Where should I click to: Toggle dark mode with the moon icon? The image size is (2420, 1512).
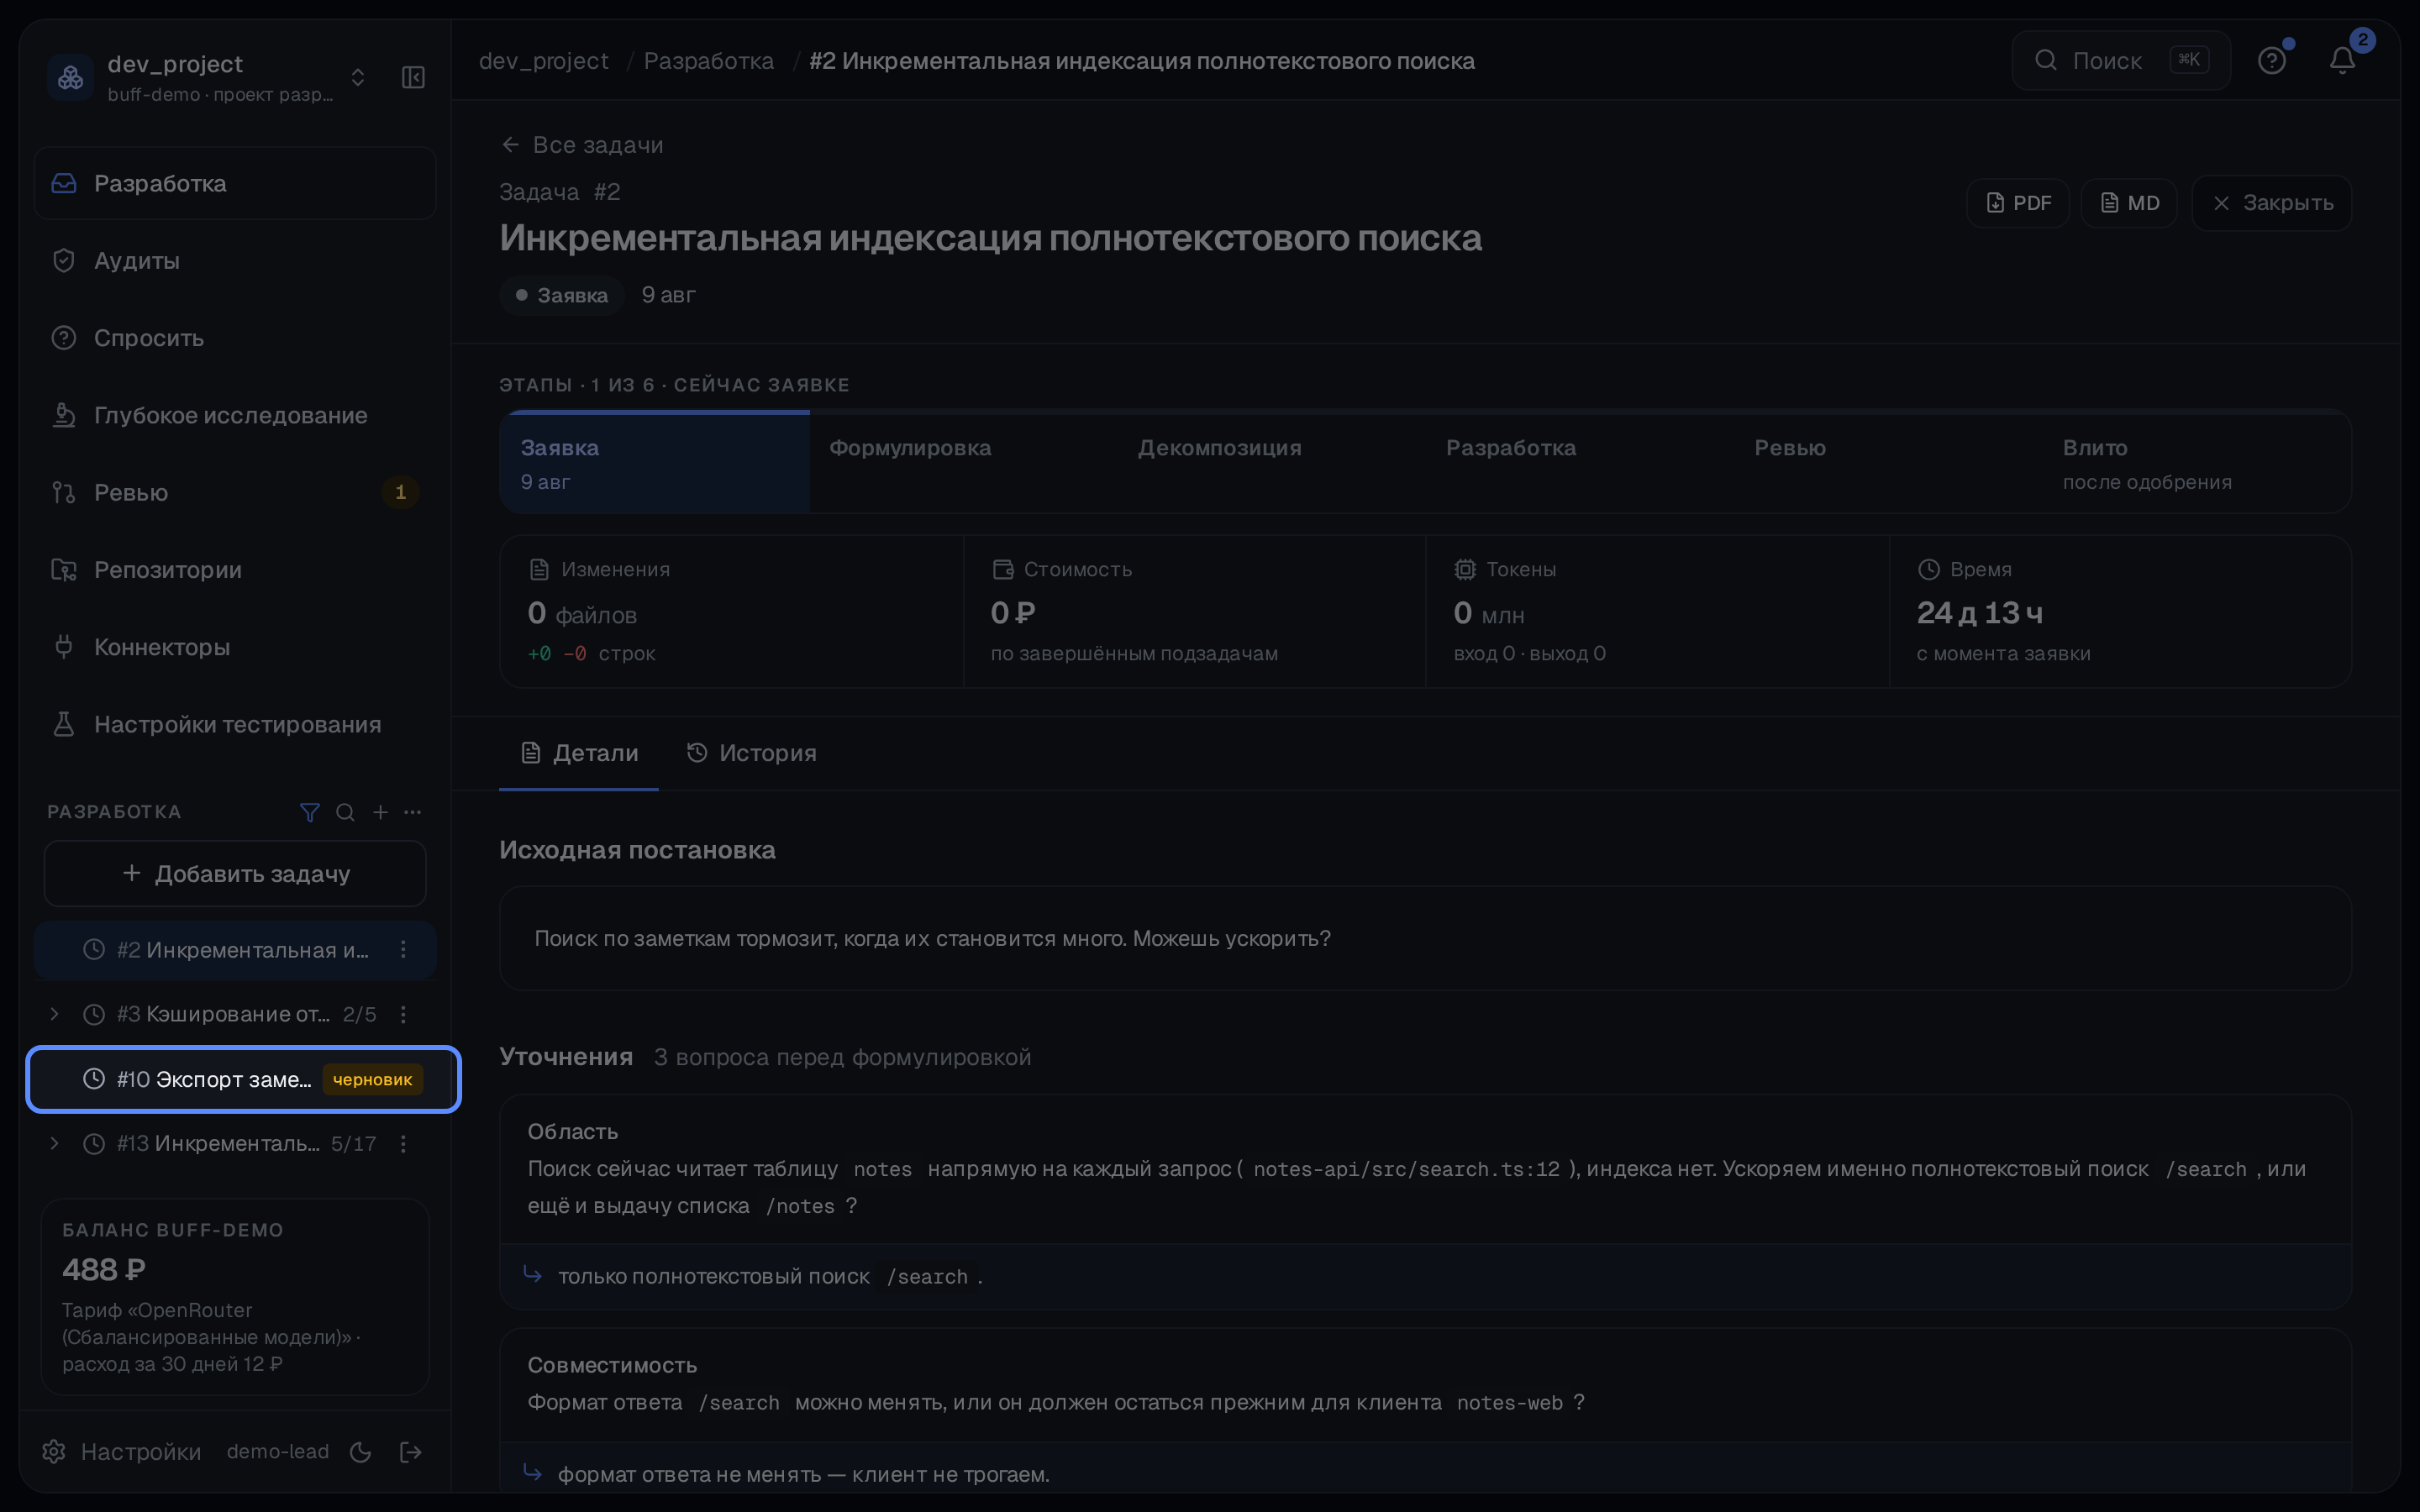[361, 1452]
